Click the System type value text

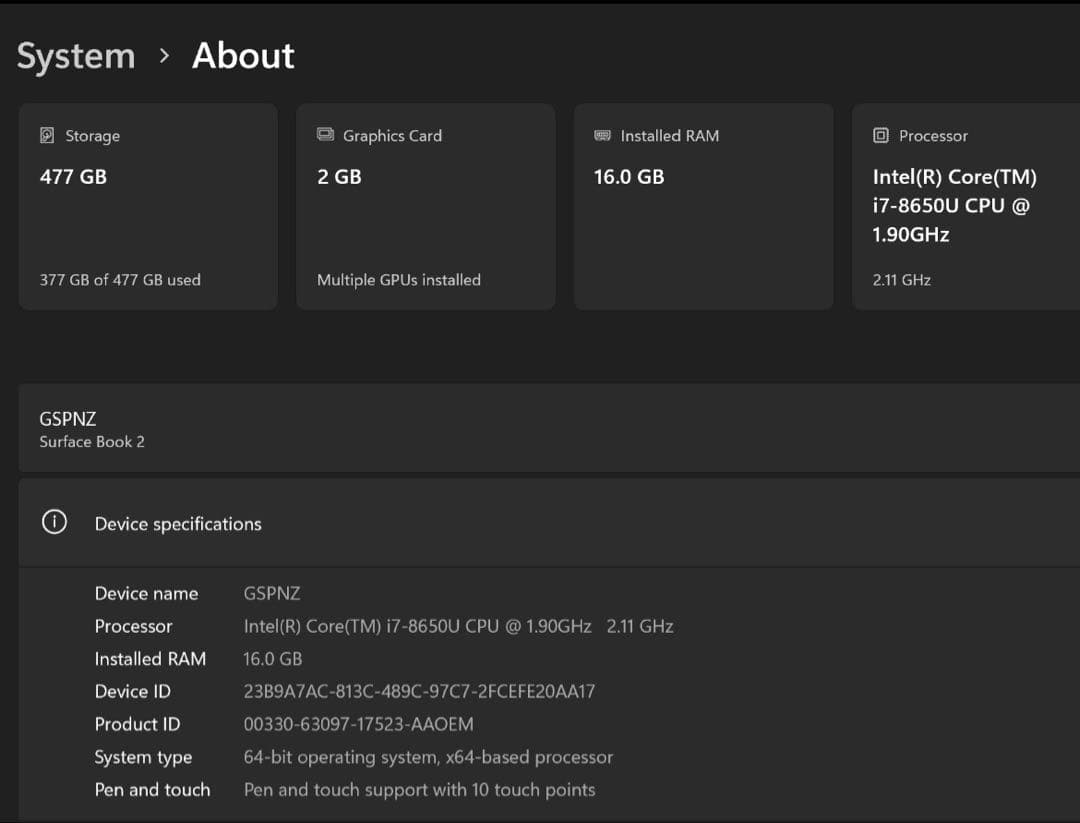pyautogui.click(x=428, y=757)
